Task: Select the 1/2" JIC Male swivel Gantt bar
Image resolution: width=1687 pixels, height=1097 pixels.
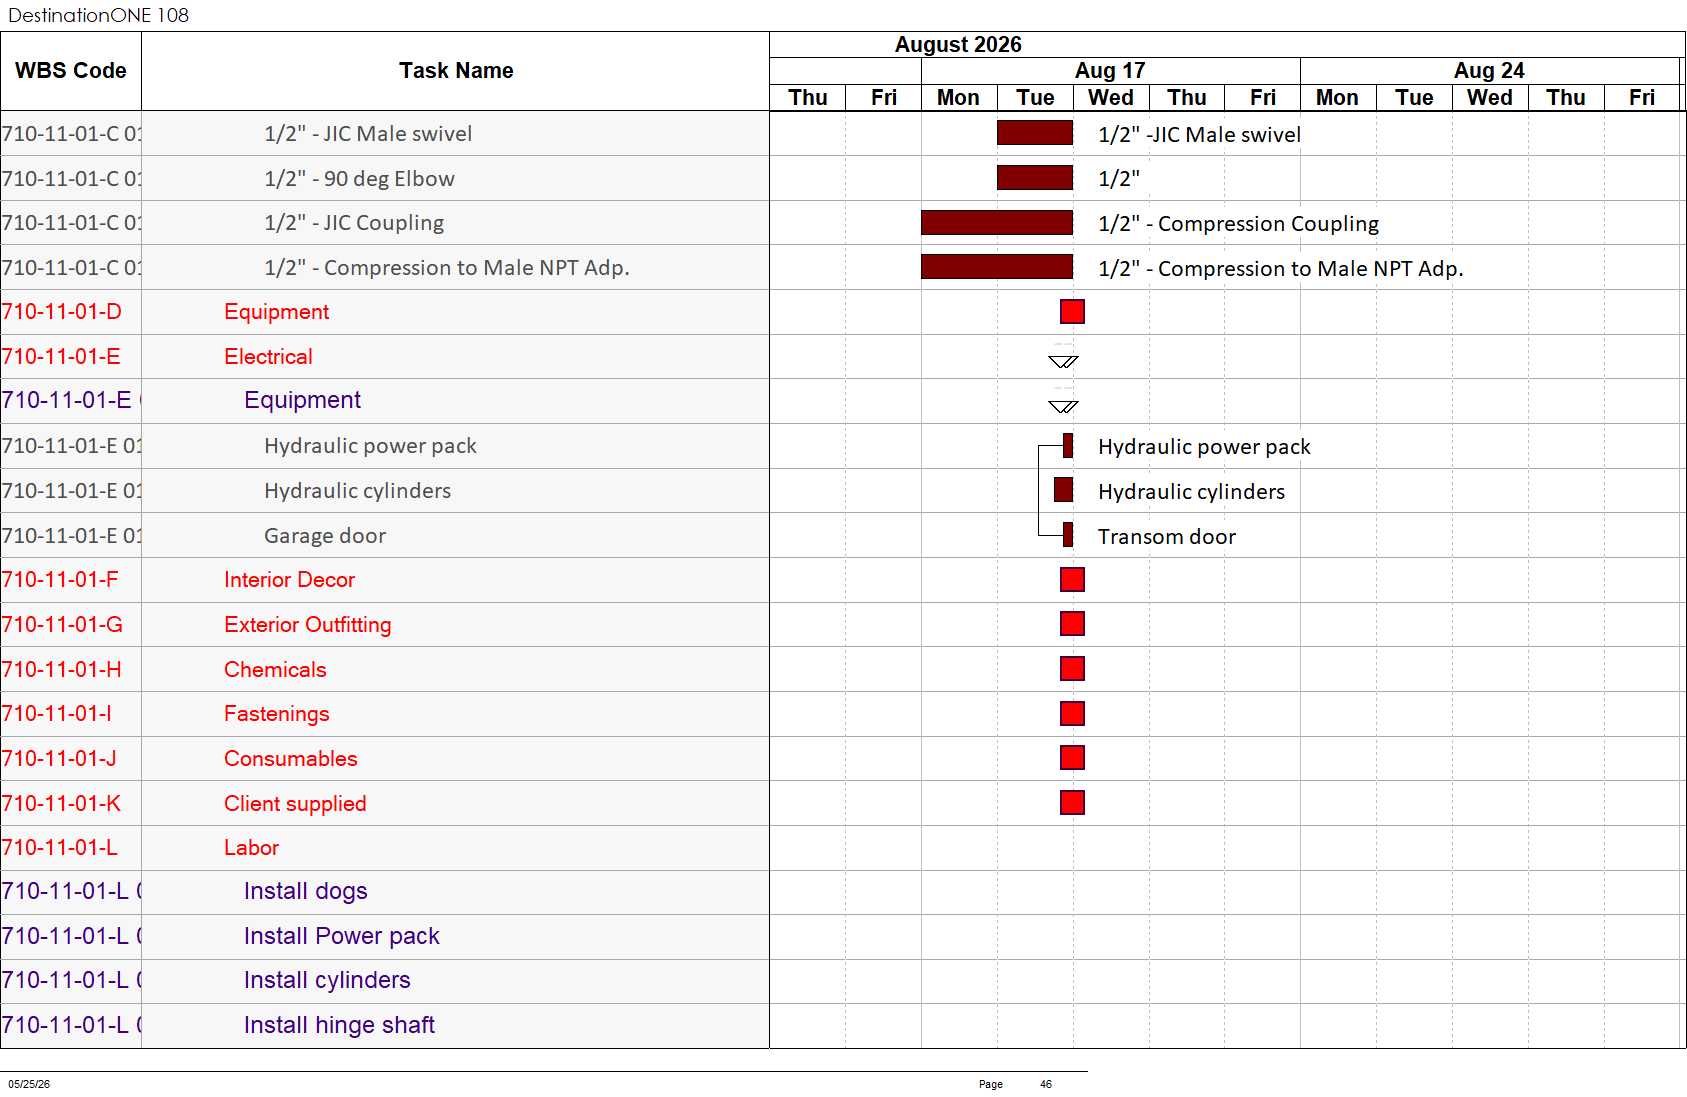Action: tap(1035, 133)
